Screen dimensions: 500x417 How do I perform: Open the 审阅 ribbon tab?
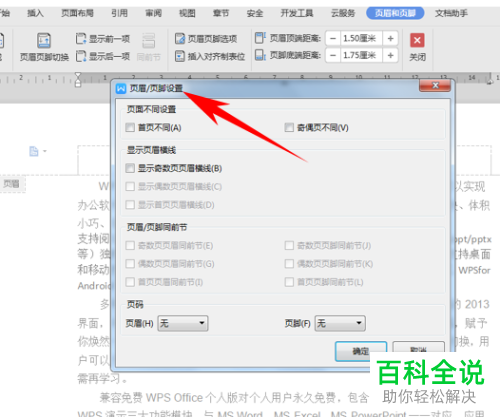pos(153,13)
